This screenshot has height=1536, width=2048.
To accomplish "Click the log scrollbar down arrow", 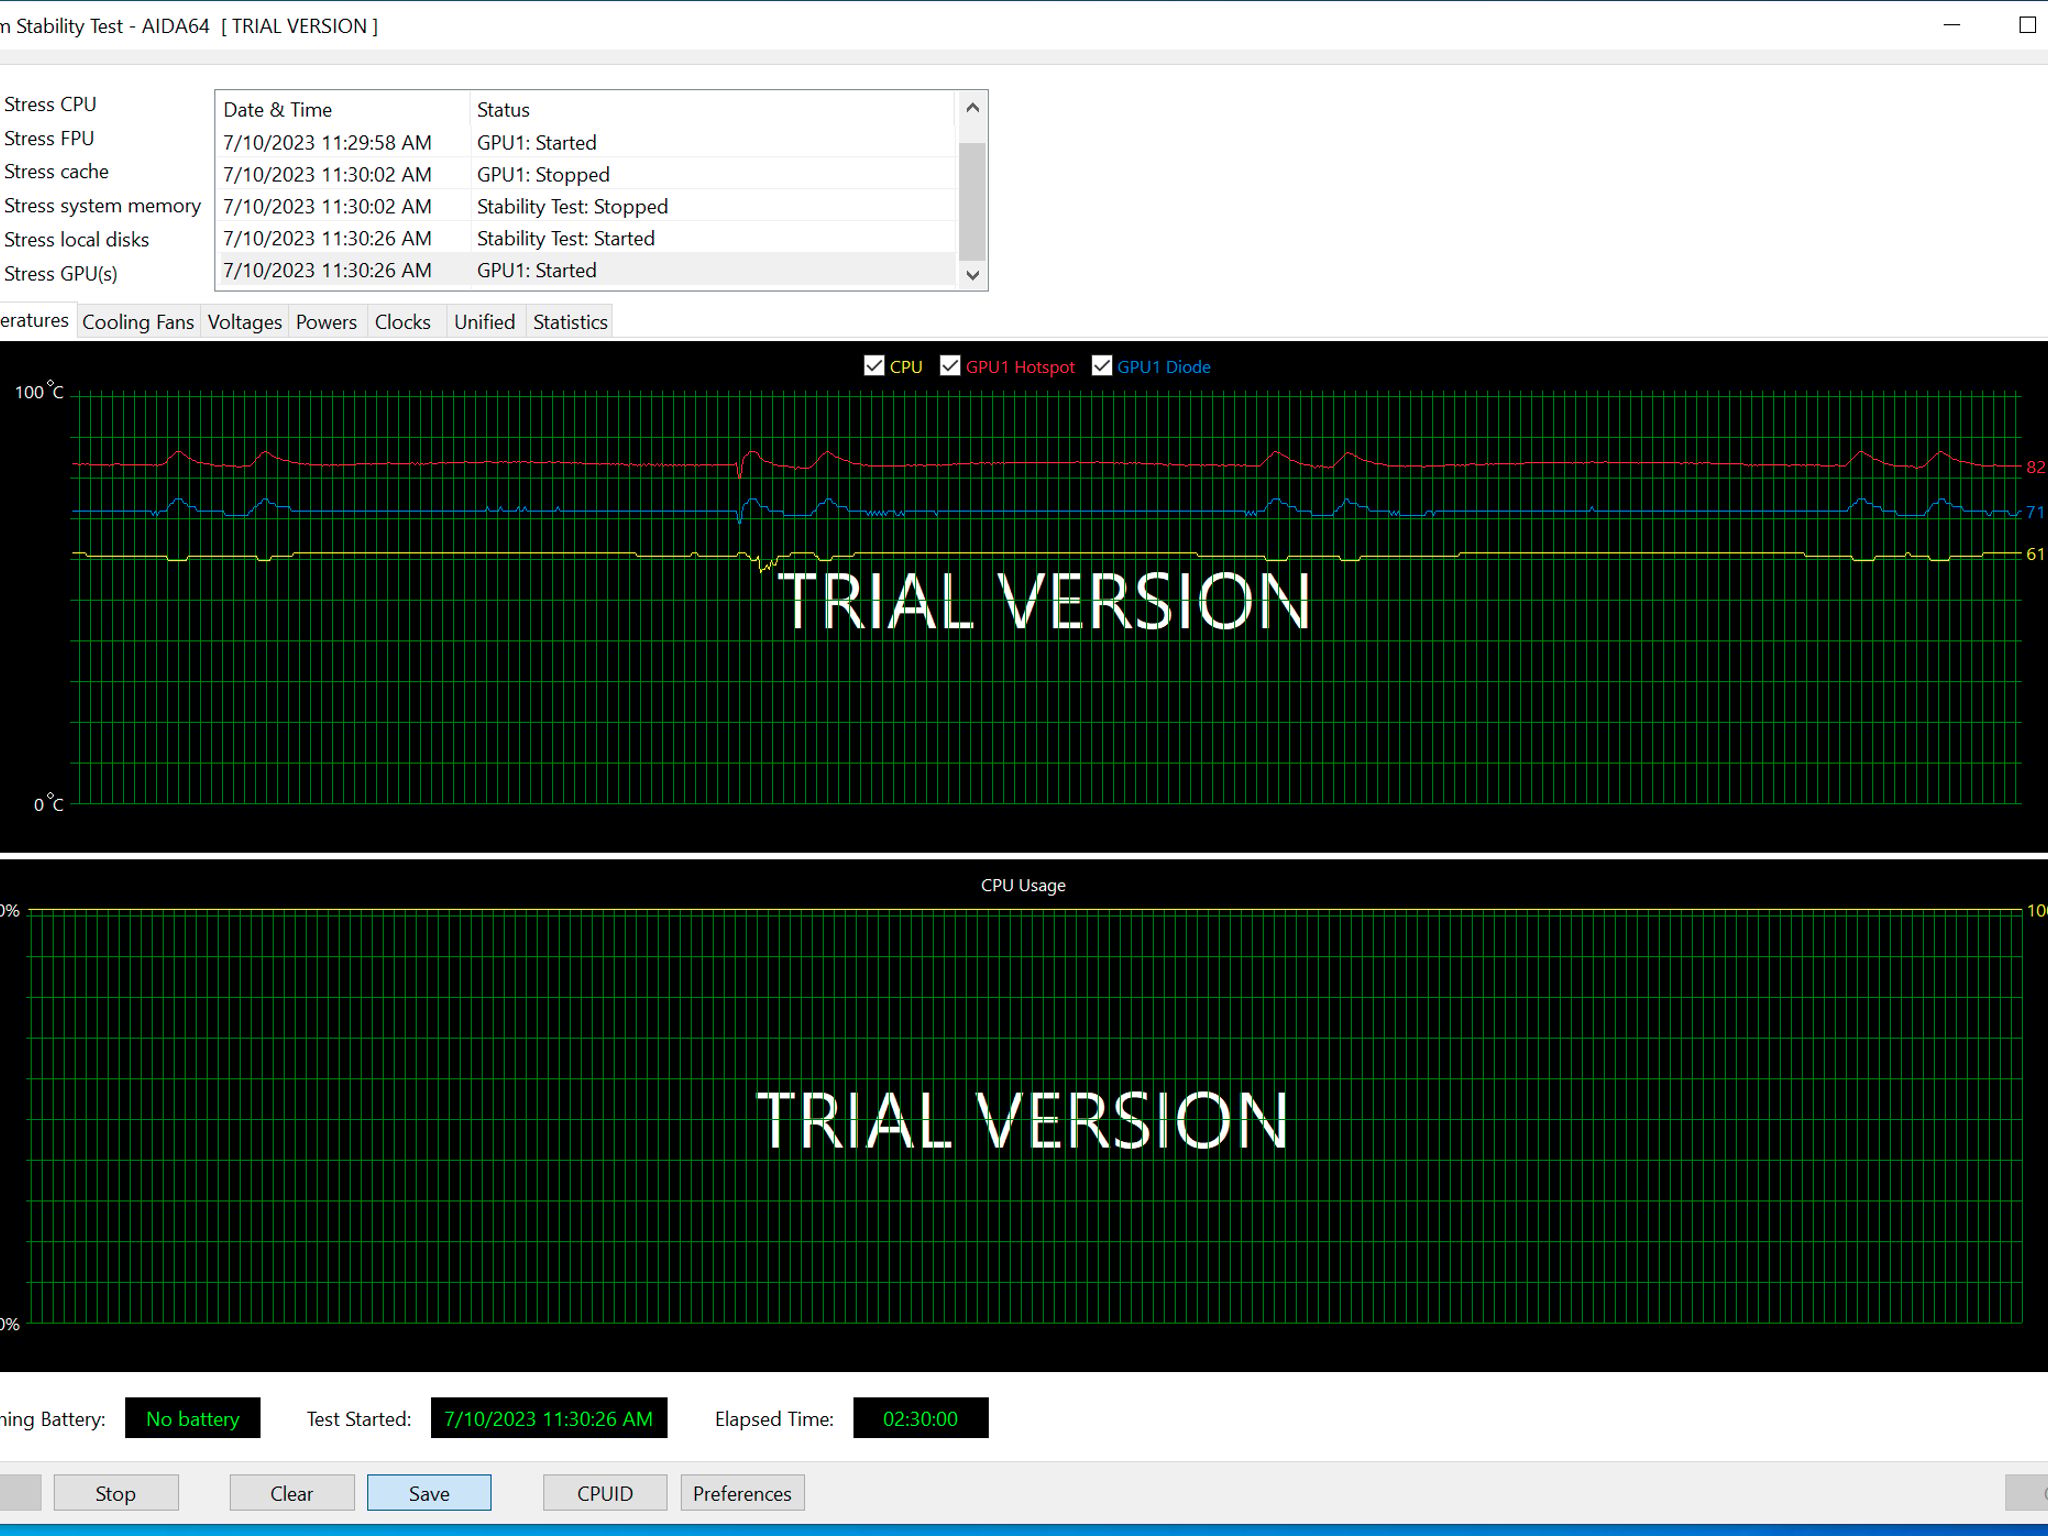I will pos(972,275).
